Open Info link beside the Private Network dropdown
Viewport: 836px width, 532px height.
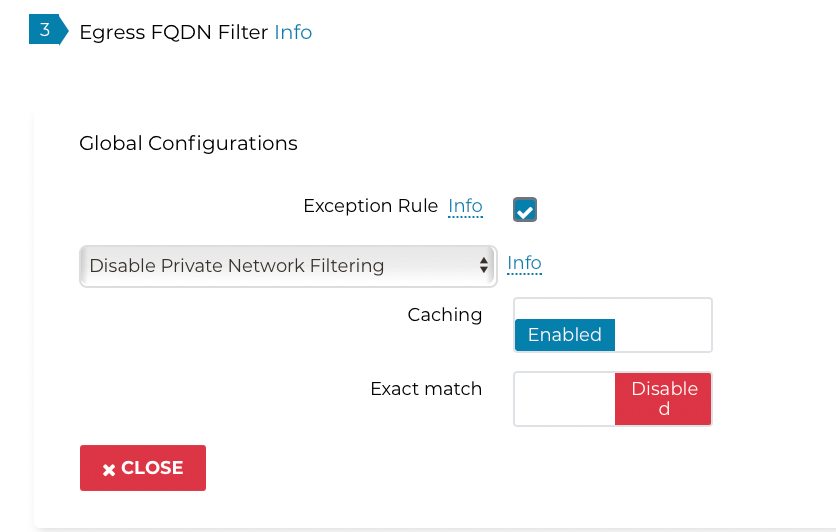(524, 263)
